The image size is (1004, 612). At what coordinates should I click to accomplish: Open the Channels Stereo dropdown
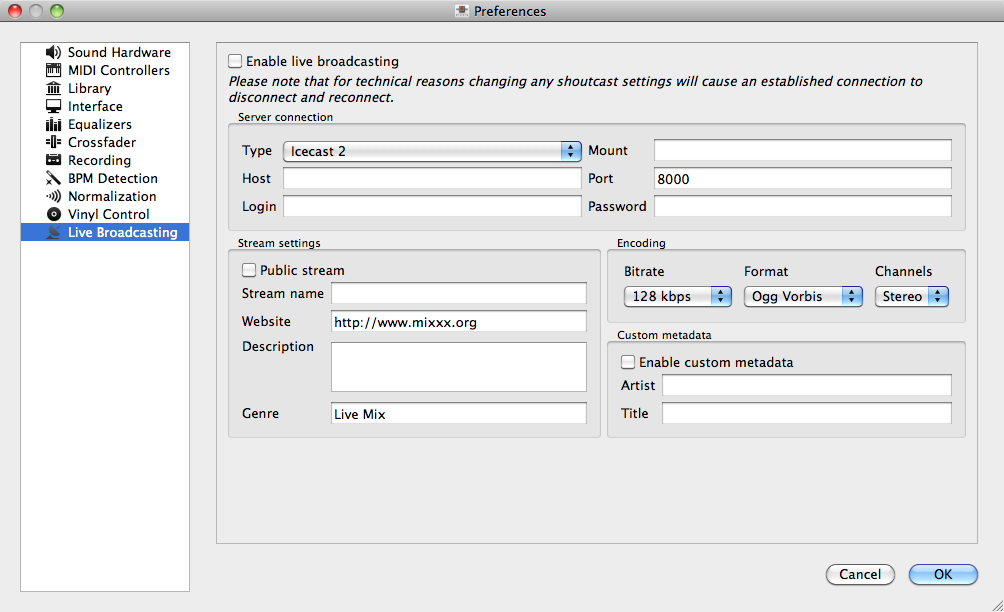(x=912, y=296)
